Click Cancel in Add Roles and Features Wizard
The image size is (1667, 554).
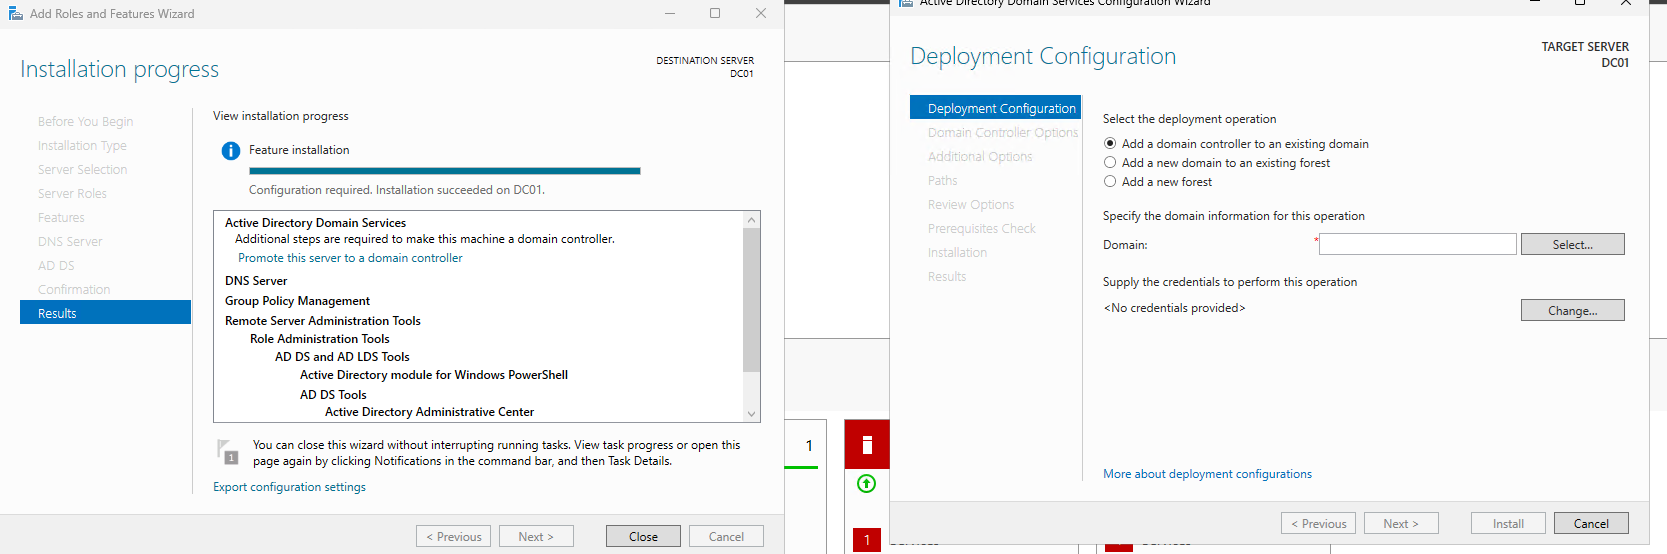pyautogui.click(x=726, y=537)
